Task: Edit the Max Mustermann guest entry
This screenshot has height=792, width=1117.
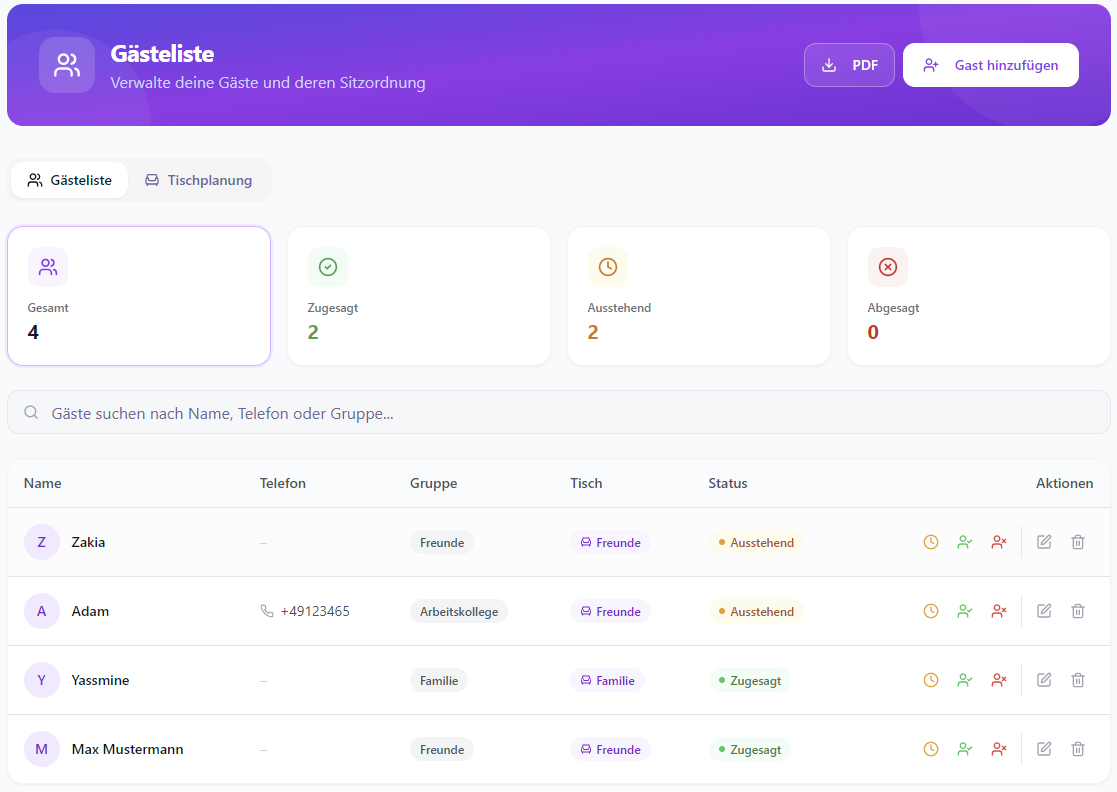Action: coord(1044,749)
